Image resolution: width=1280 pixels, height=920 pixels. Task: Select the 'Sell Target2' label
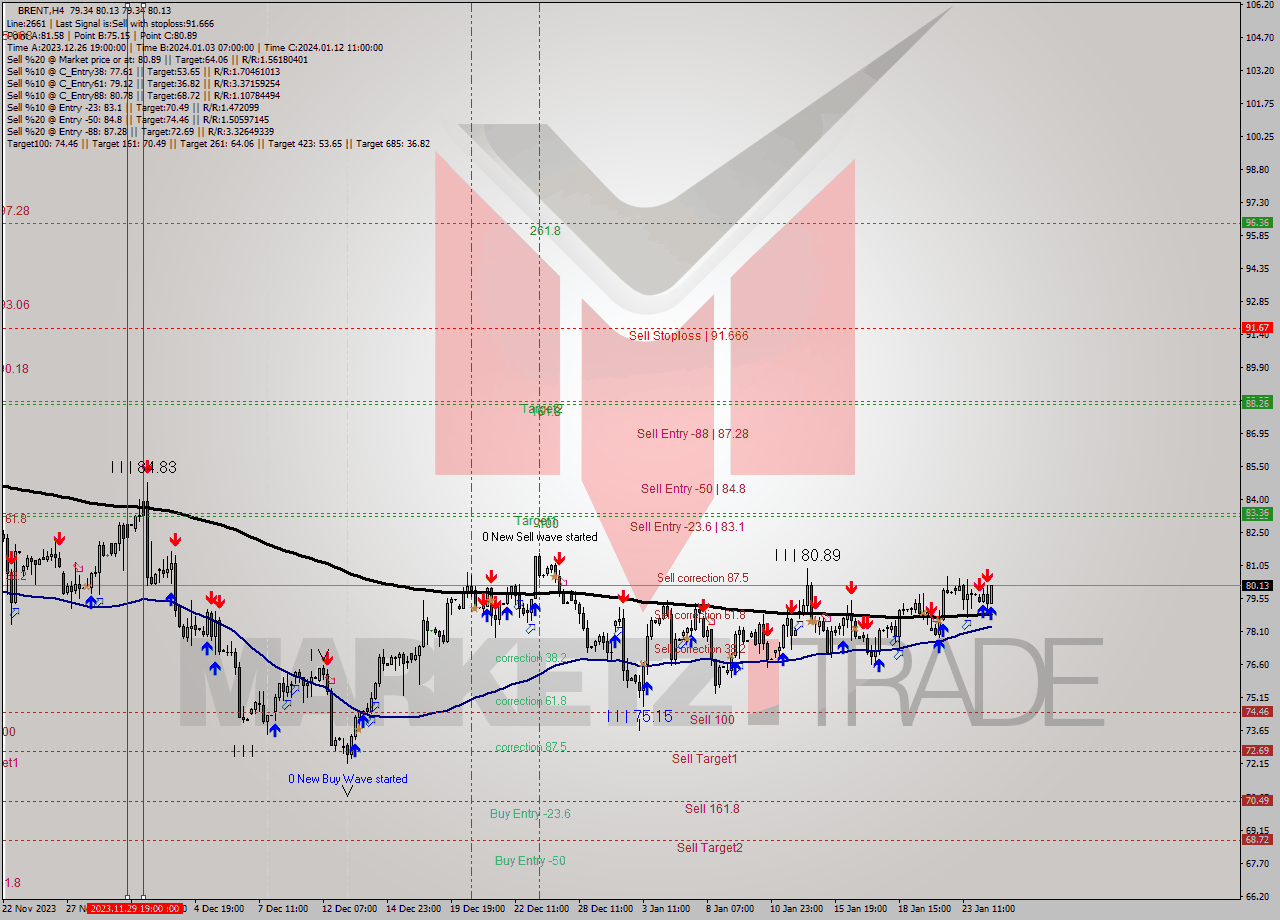[x=709, y=848]
